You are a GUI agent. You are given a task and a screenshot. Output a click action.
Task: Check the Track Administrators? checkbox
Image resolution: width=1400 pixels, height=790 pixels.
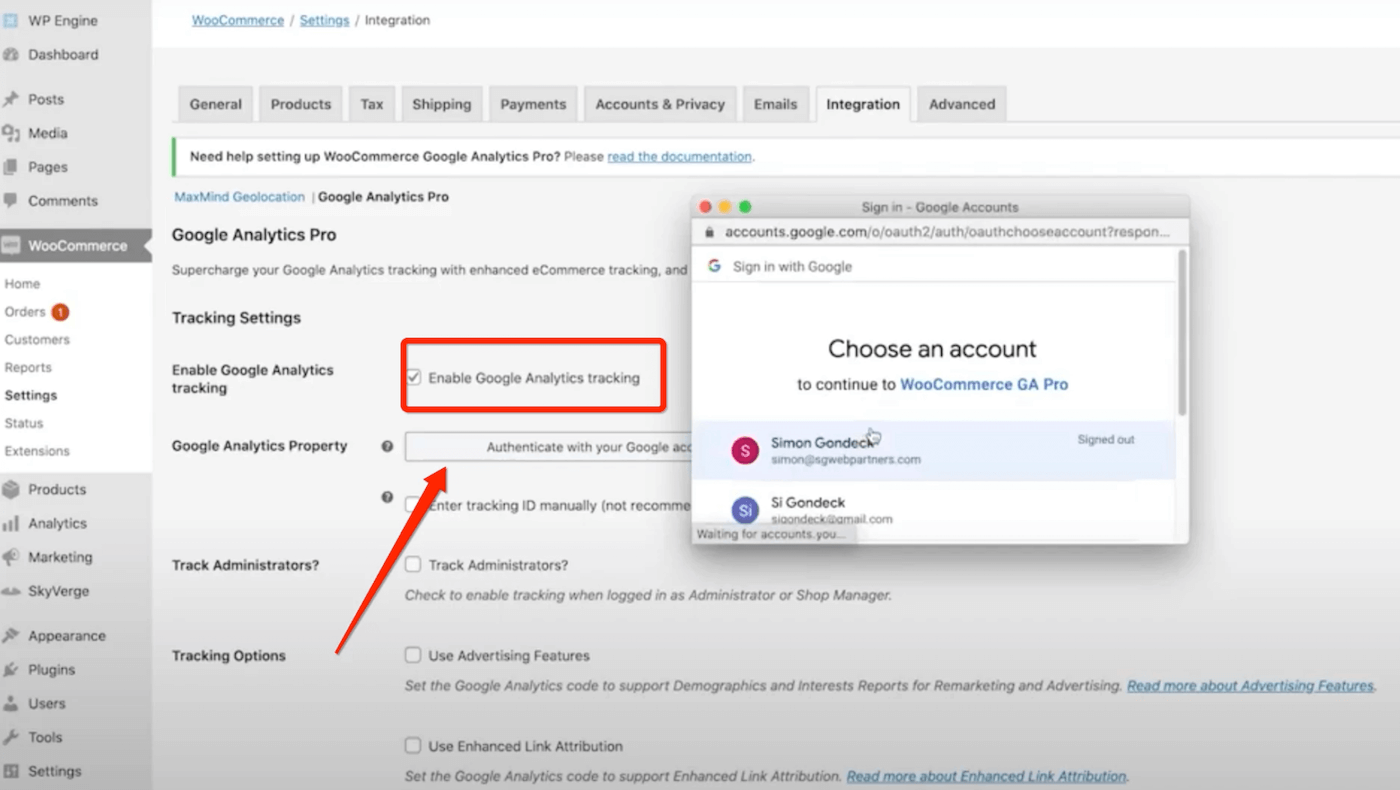tap(413, 565)
